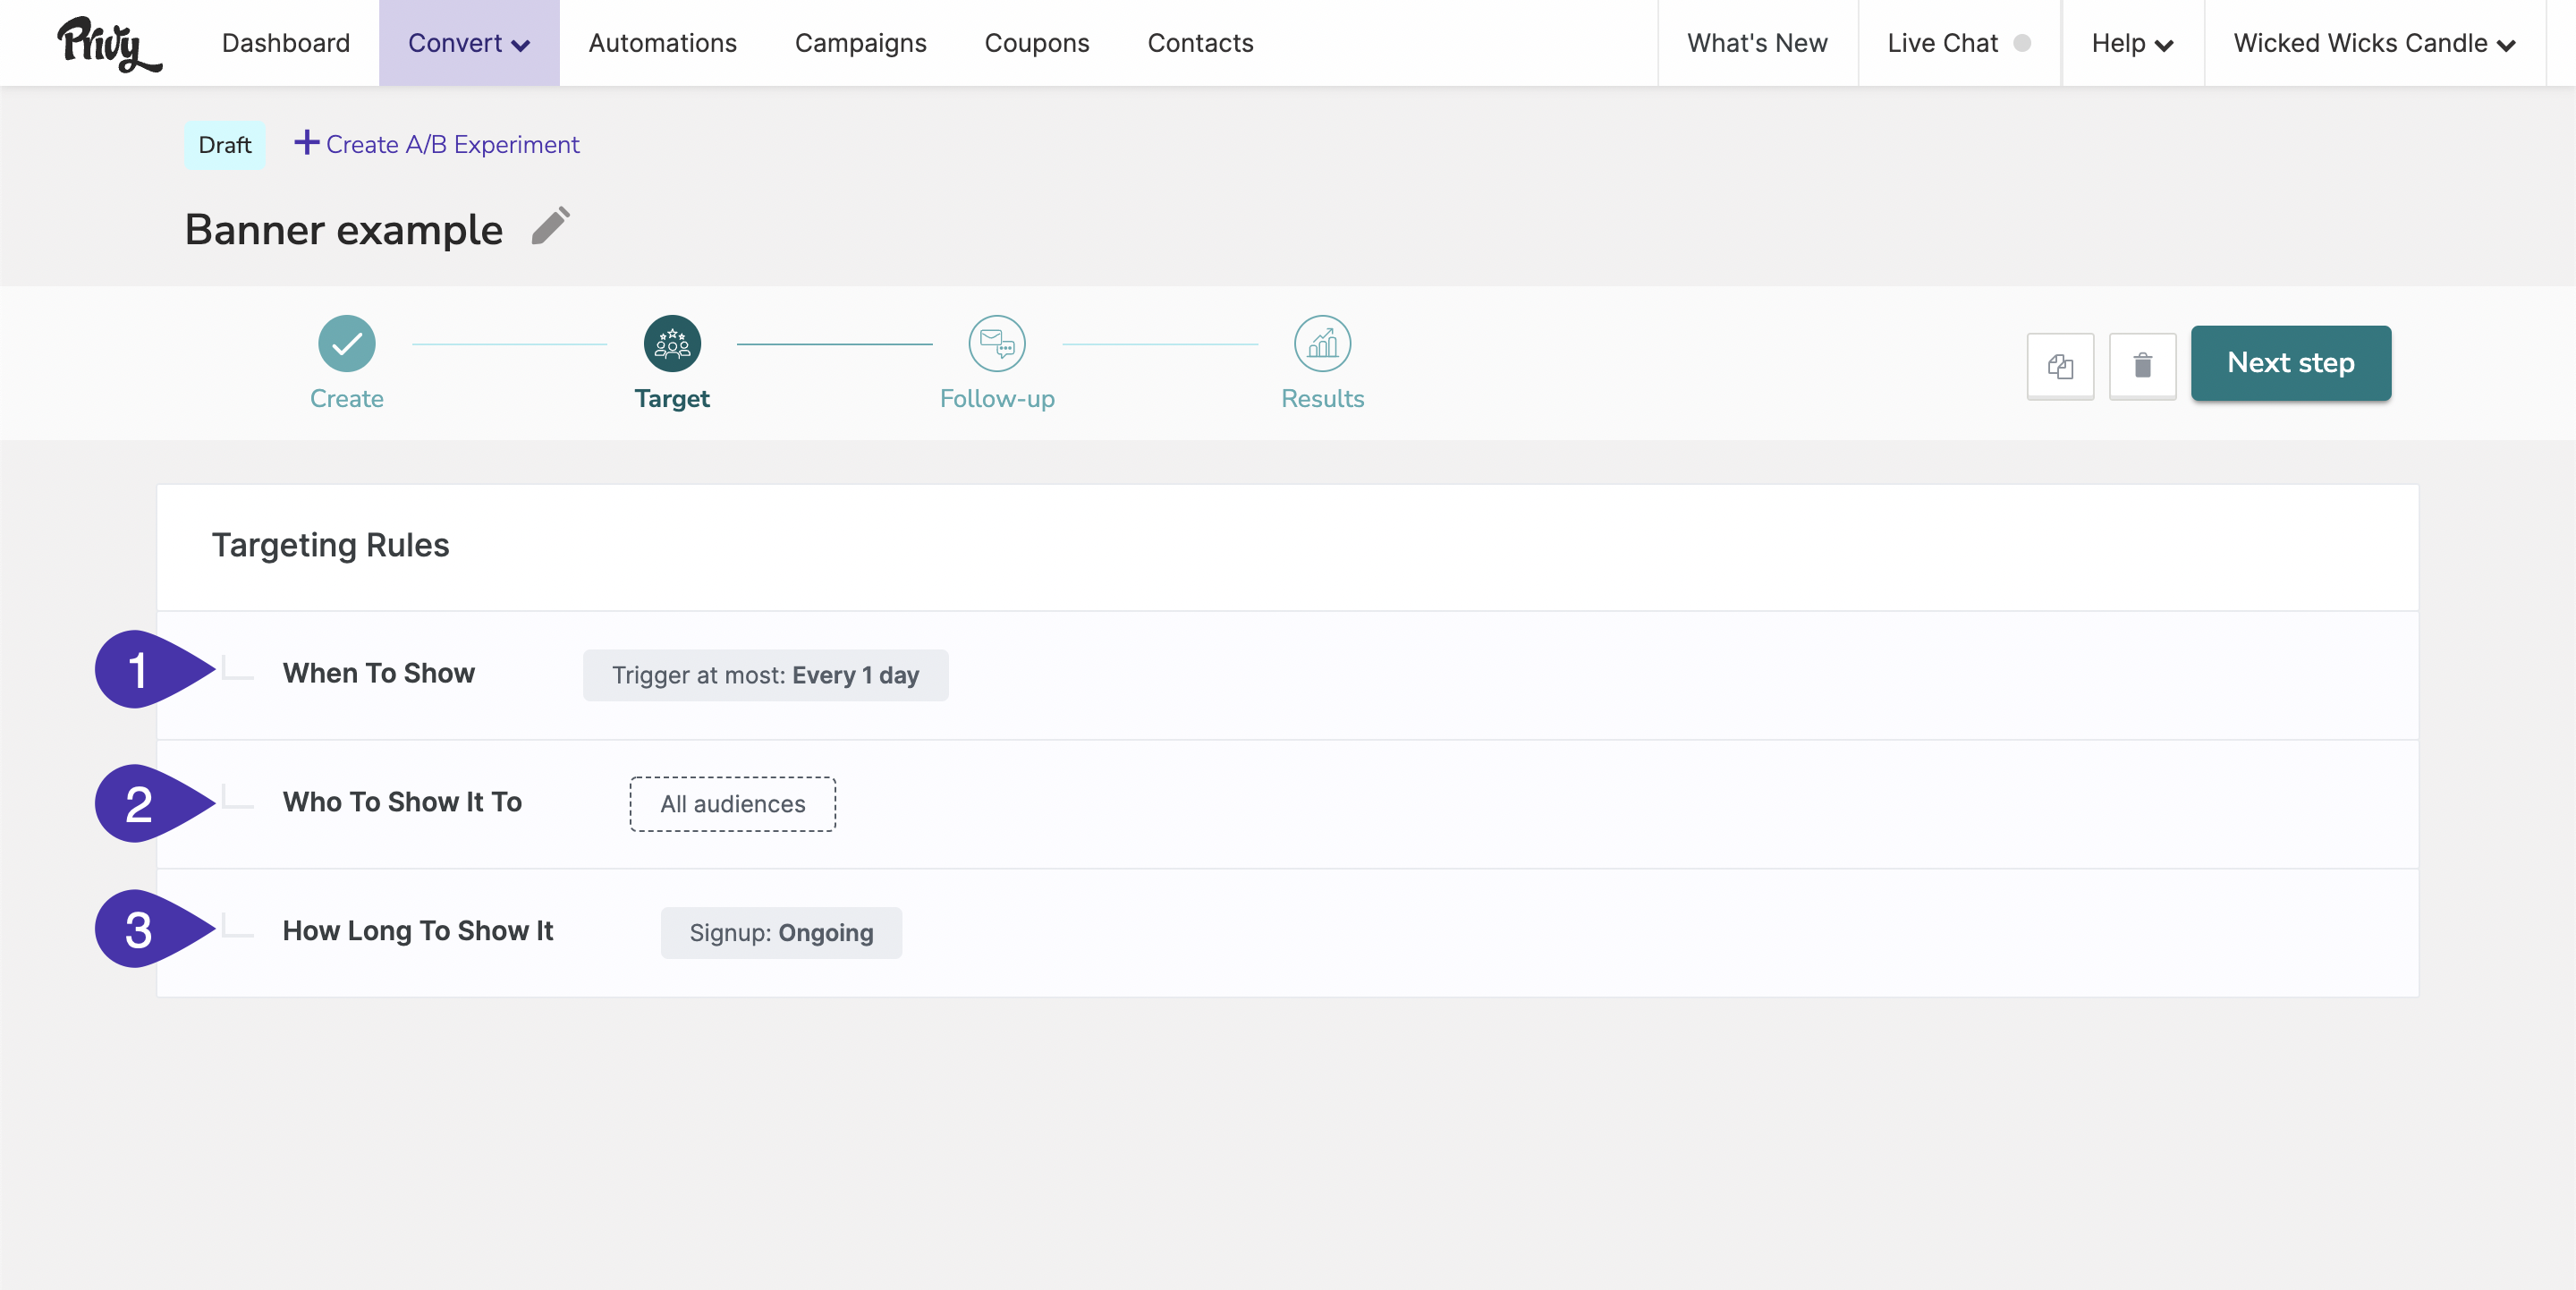This screenshot has height=1290, width=2576.
Task: Click Next step button
Action: point(2290,362)
